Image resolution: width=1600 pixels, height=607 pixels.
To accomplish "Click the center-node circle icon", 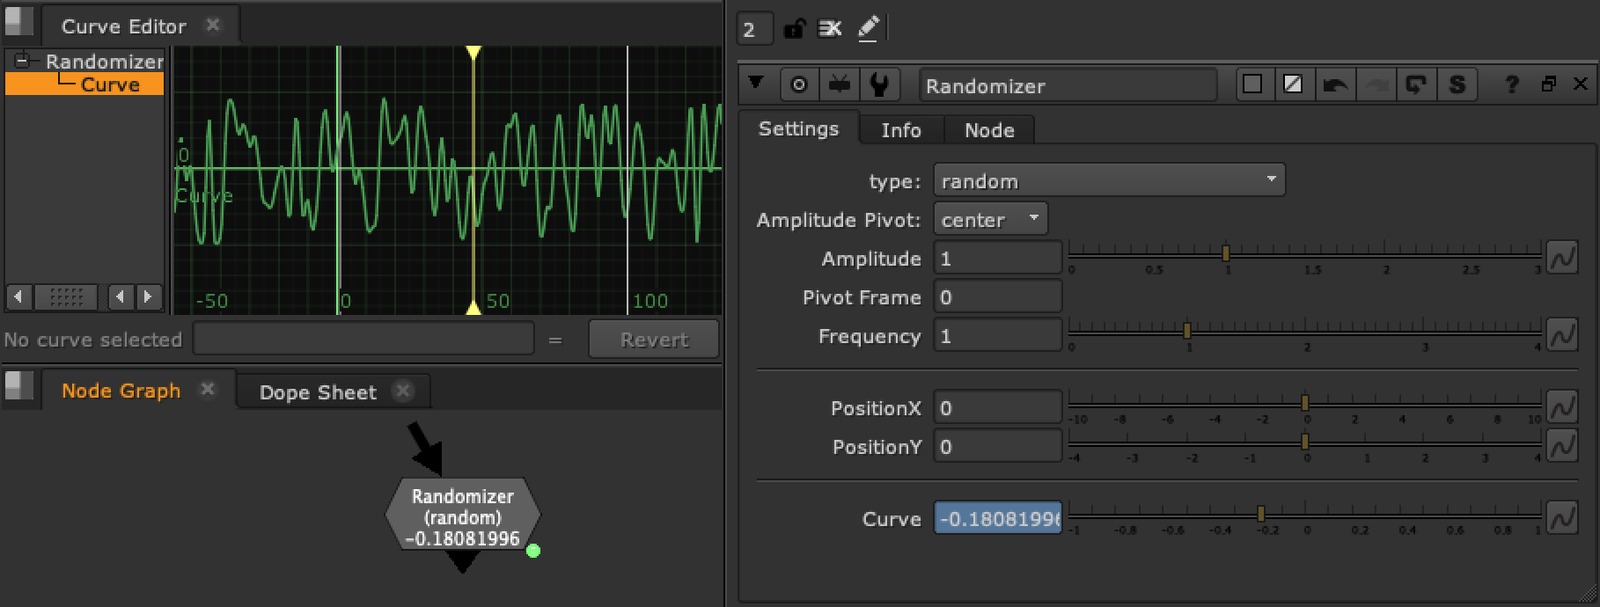I will click(798, 85).
